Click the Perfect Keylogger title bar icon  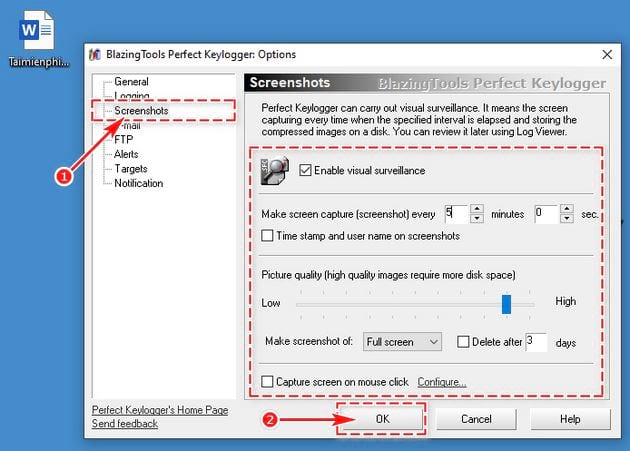pos(95,55)
